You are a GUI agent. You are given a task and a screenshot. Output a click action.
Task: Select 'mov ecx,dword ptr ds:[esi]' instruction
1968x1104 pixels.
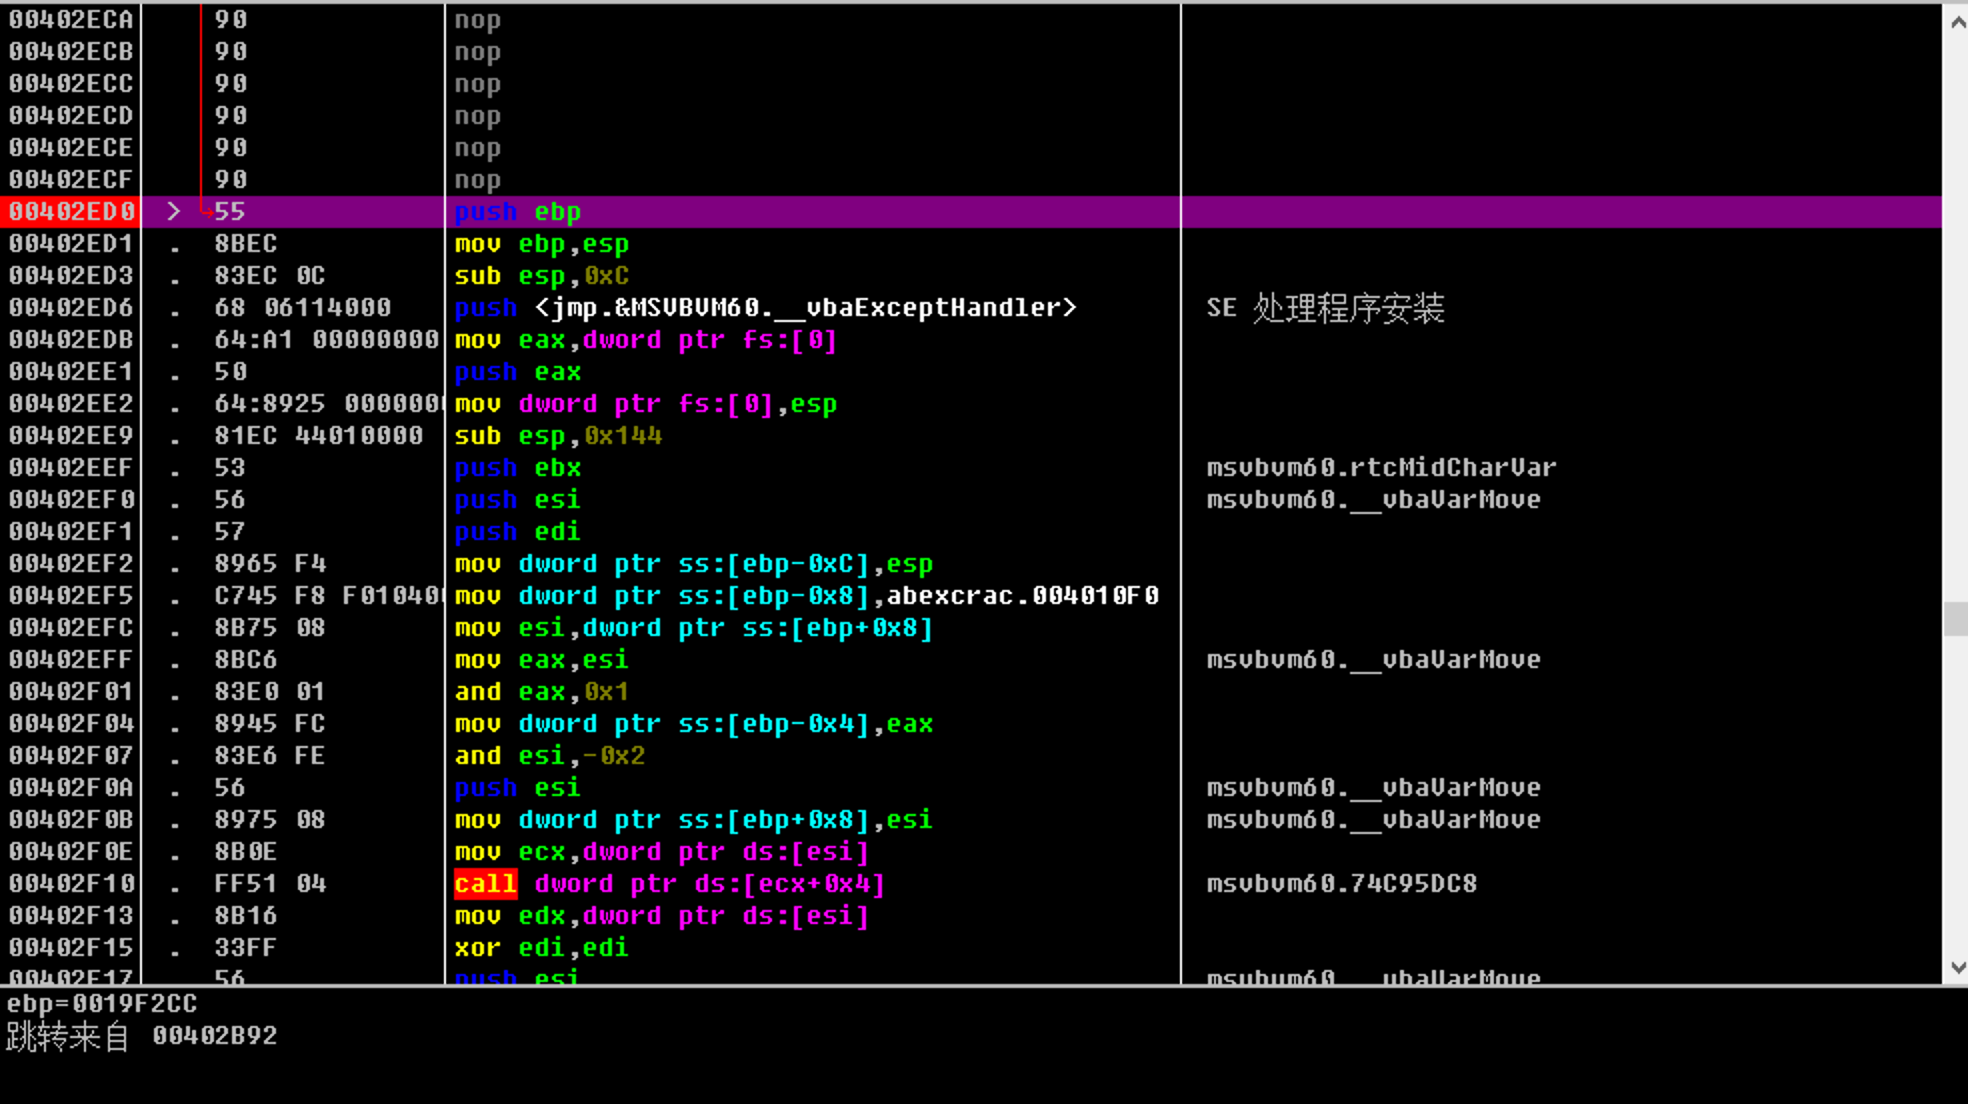[661, 852]
